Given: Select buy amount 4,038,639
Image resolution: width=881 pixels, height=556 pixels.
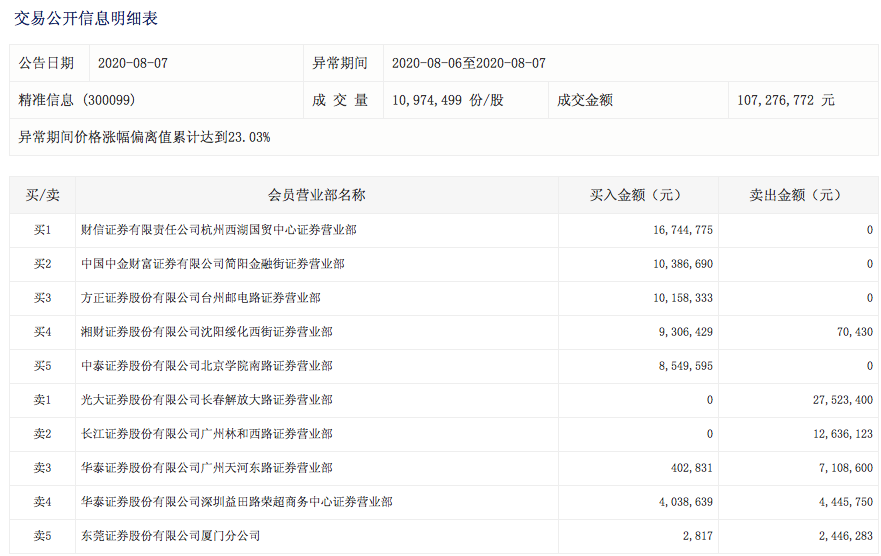Looking at the screenshot, I should [x=685, y=502].
